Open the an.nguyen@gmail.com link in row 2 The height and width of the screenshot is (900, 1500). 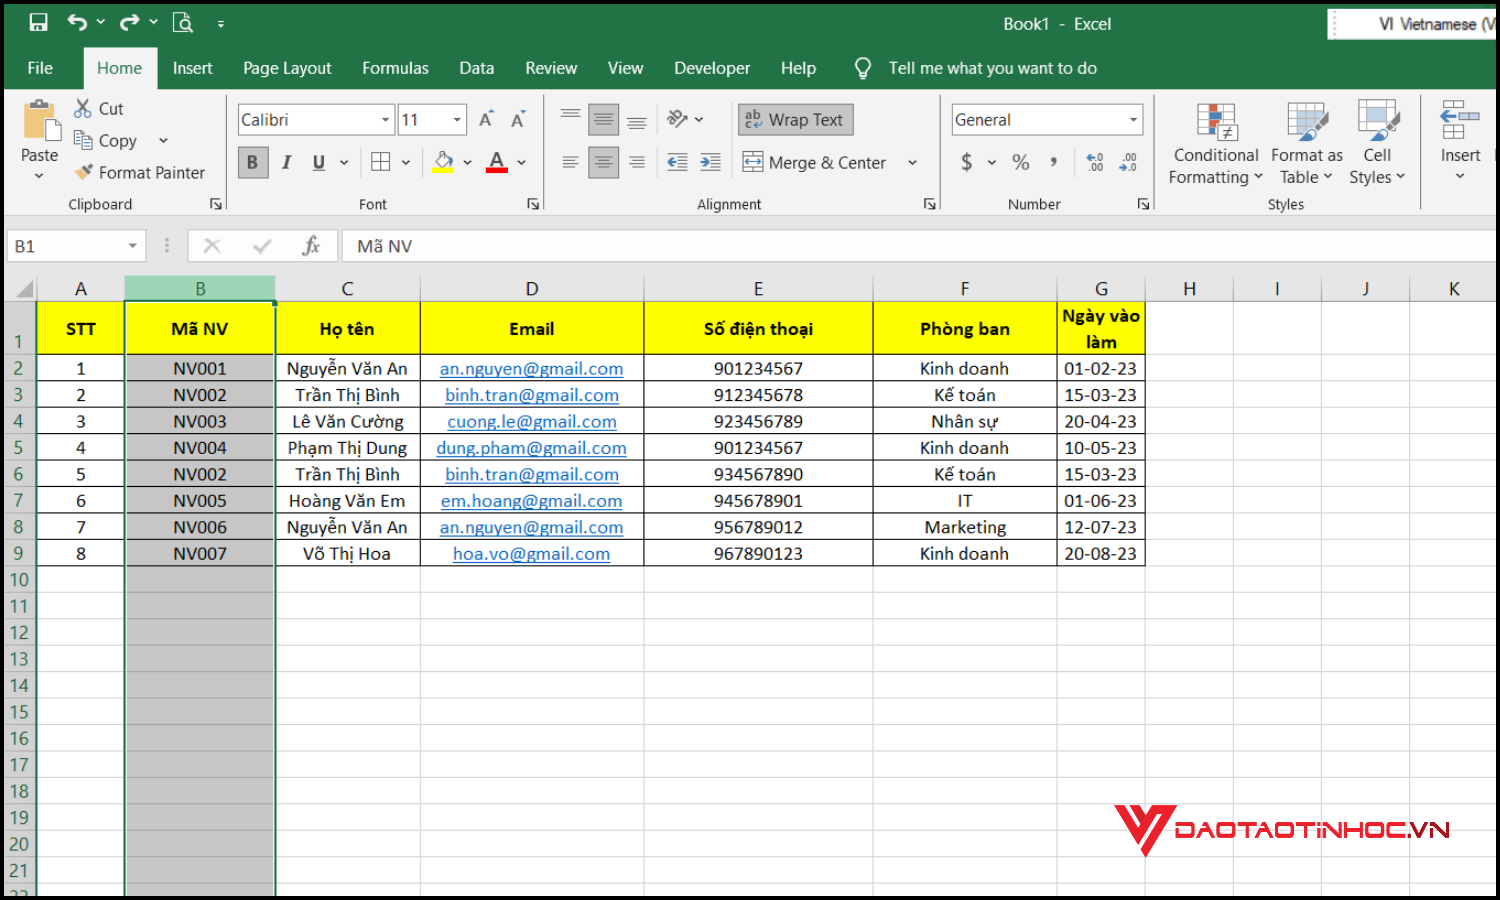[531, 368]
